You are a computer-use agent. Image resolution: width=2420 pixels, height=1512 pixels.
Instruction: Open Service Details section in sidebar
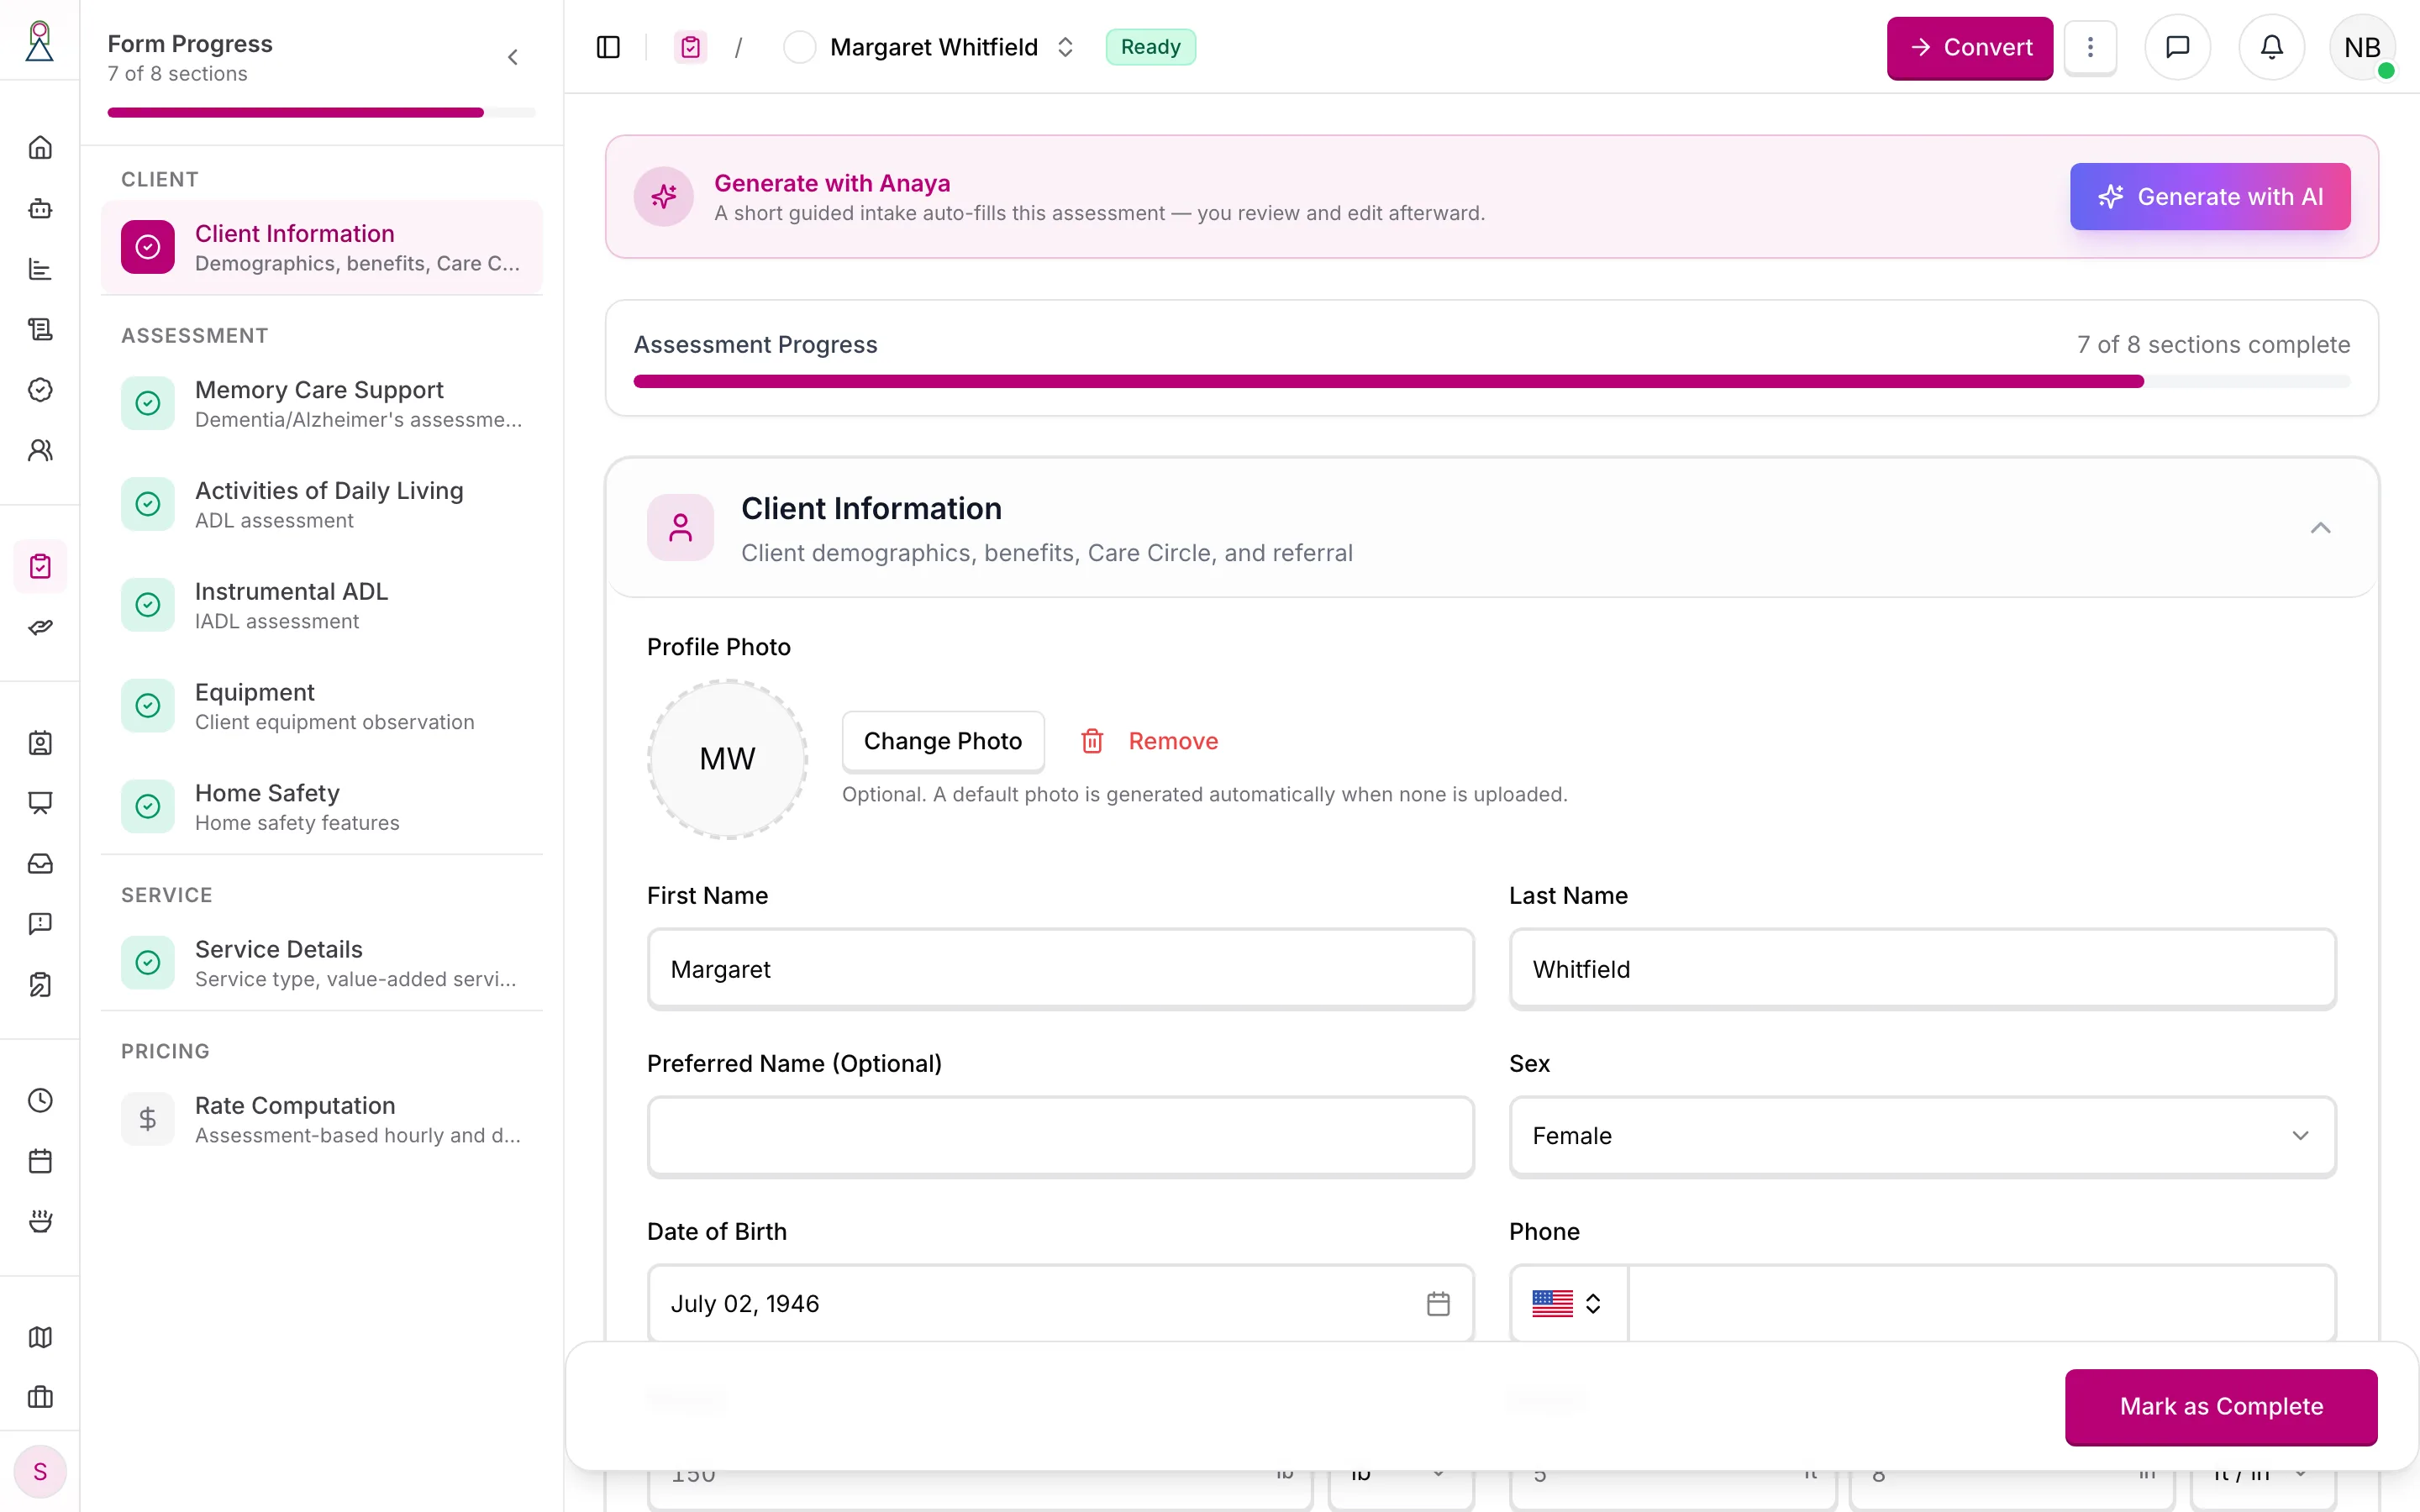click(321, 963)
